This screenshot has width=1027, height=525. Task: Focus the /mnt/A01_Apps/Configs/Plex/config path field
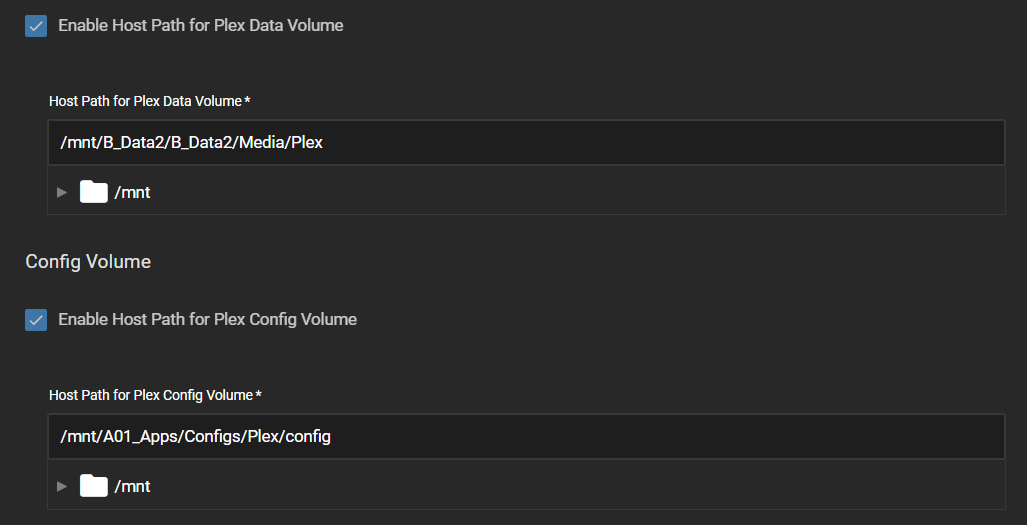tap(526, 436)
